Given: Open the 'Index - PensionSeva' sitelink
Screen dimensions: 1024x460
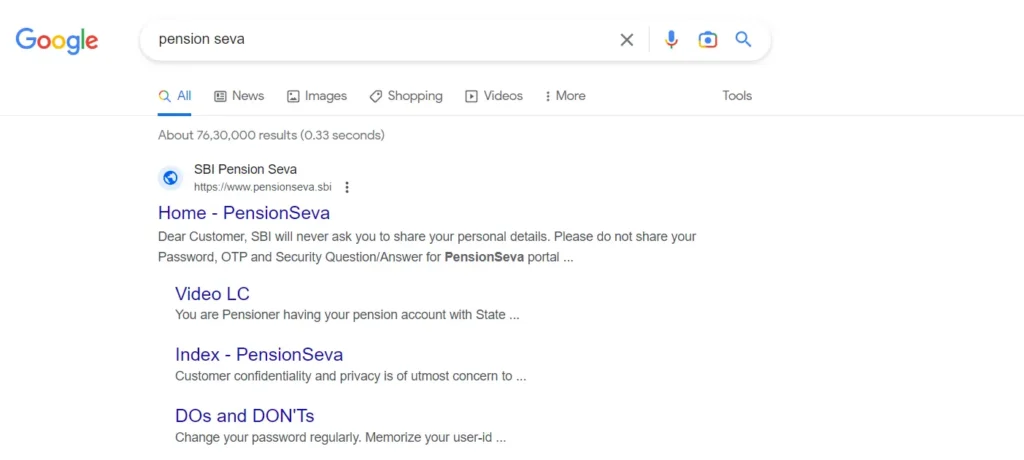Looking at the screenshot, I should click(x=259, y=355).
